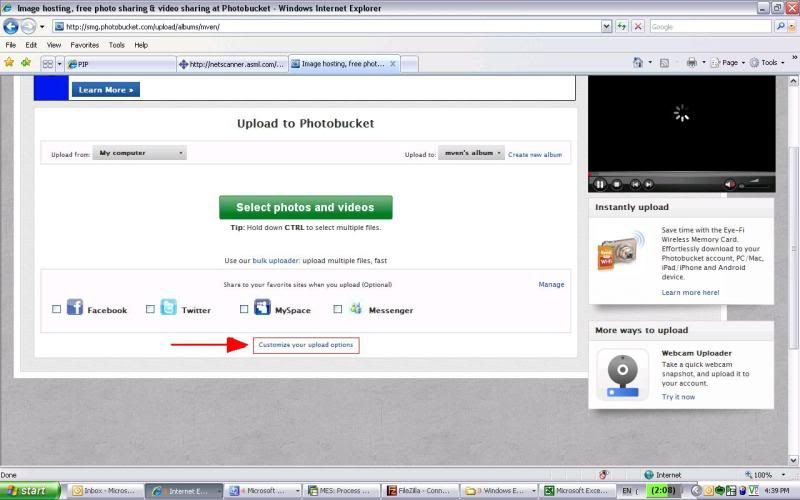
Task: Click the next track video button
Action: (x=648, y=184)
